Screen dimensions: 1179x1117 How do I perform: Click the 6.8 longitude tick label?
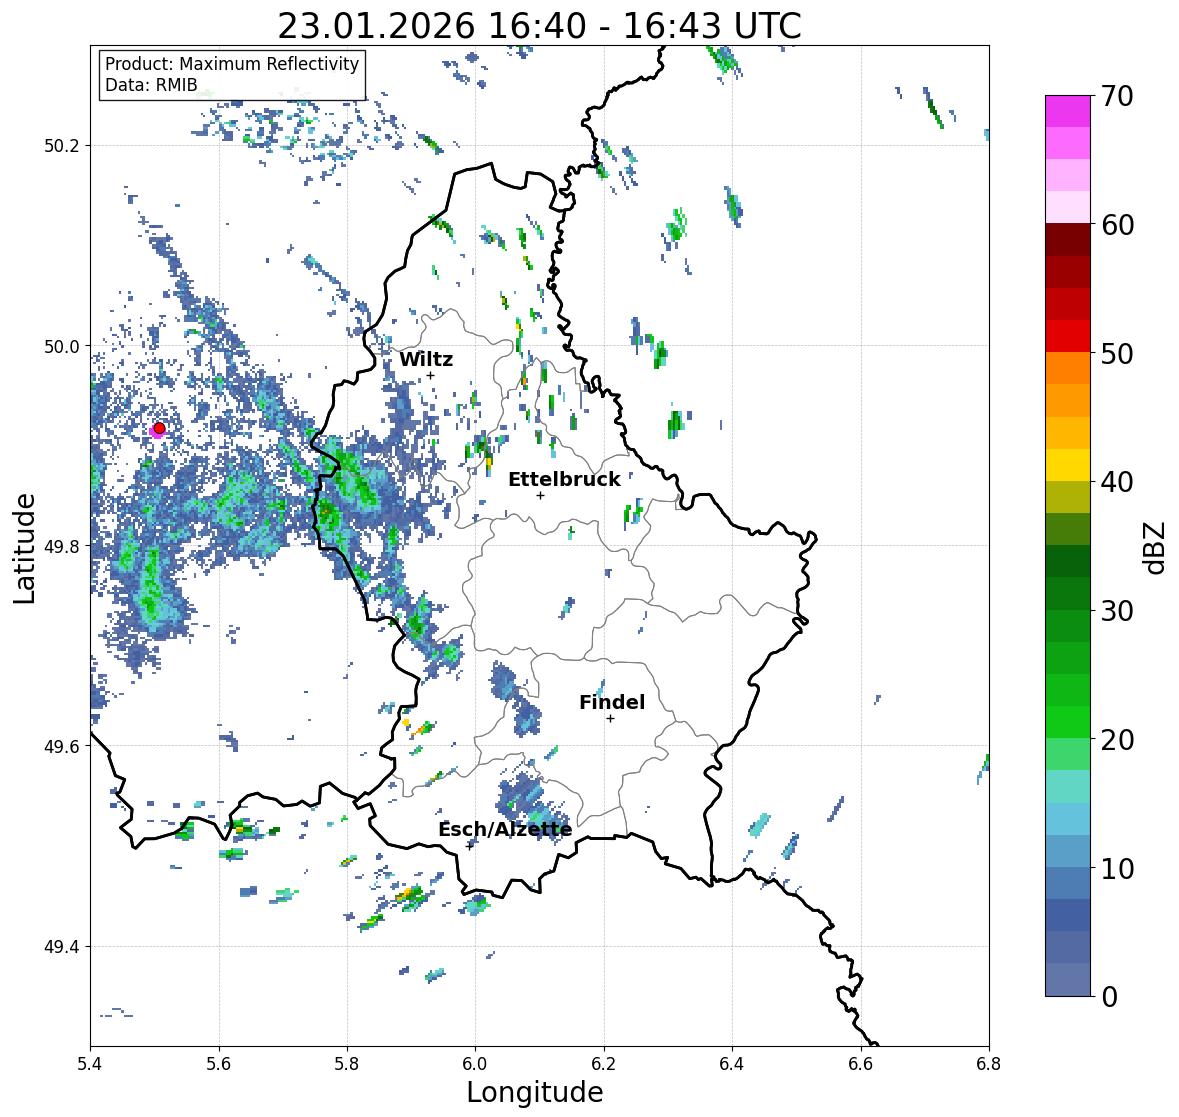point(989,1064)
